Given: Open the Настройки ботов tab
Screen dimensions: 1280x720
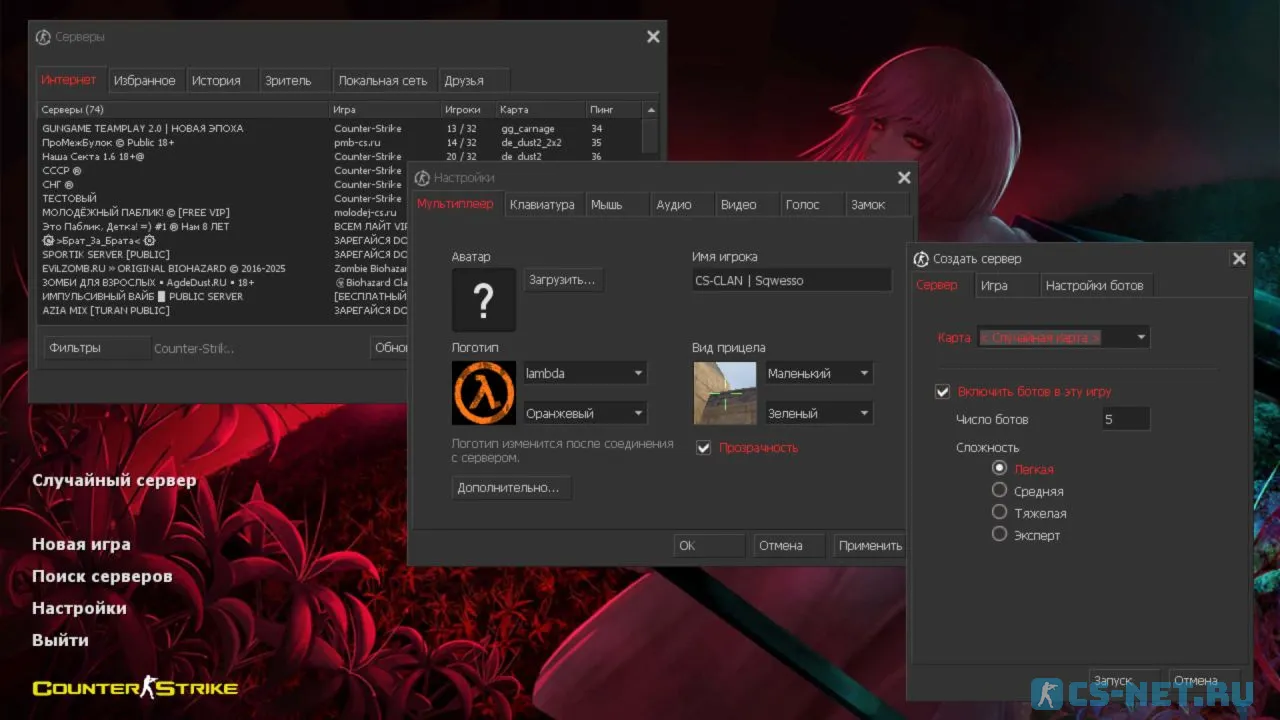Looking at the screenshot, I should point(1094,286).
